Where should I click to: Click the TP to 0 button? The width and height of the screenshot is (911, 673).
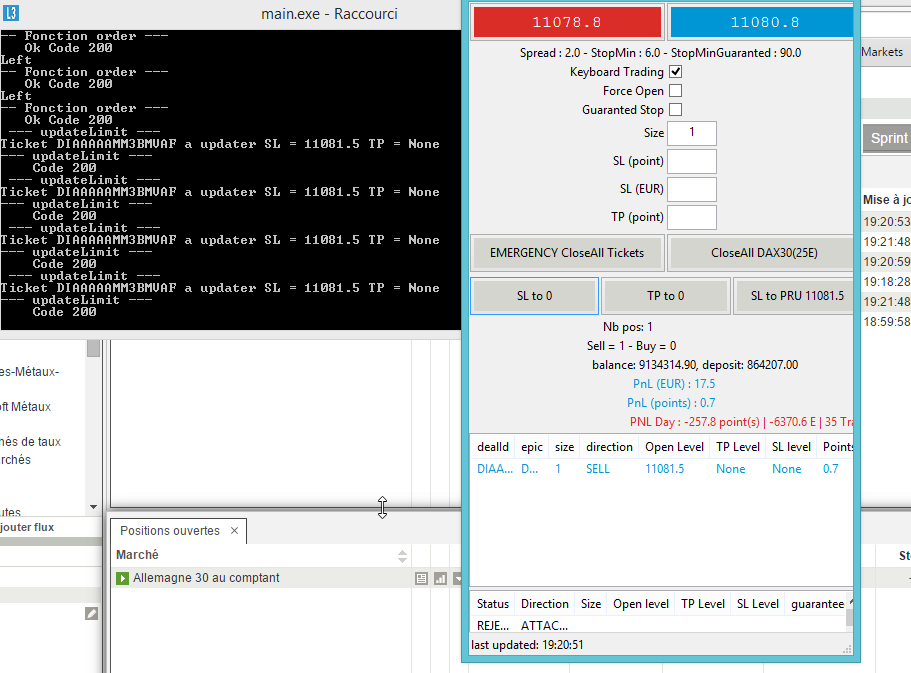tap(666, 296)
